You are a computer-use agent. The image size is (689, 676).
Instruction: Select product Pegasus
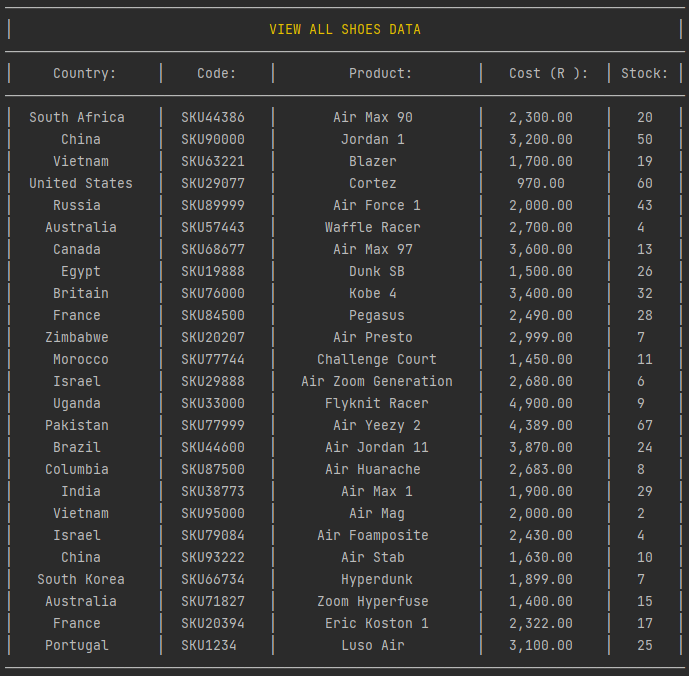377,315
